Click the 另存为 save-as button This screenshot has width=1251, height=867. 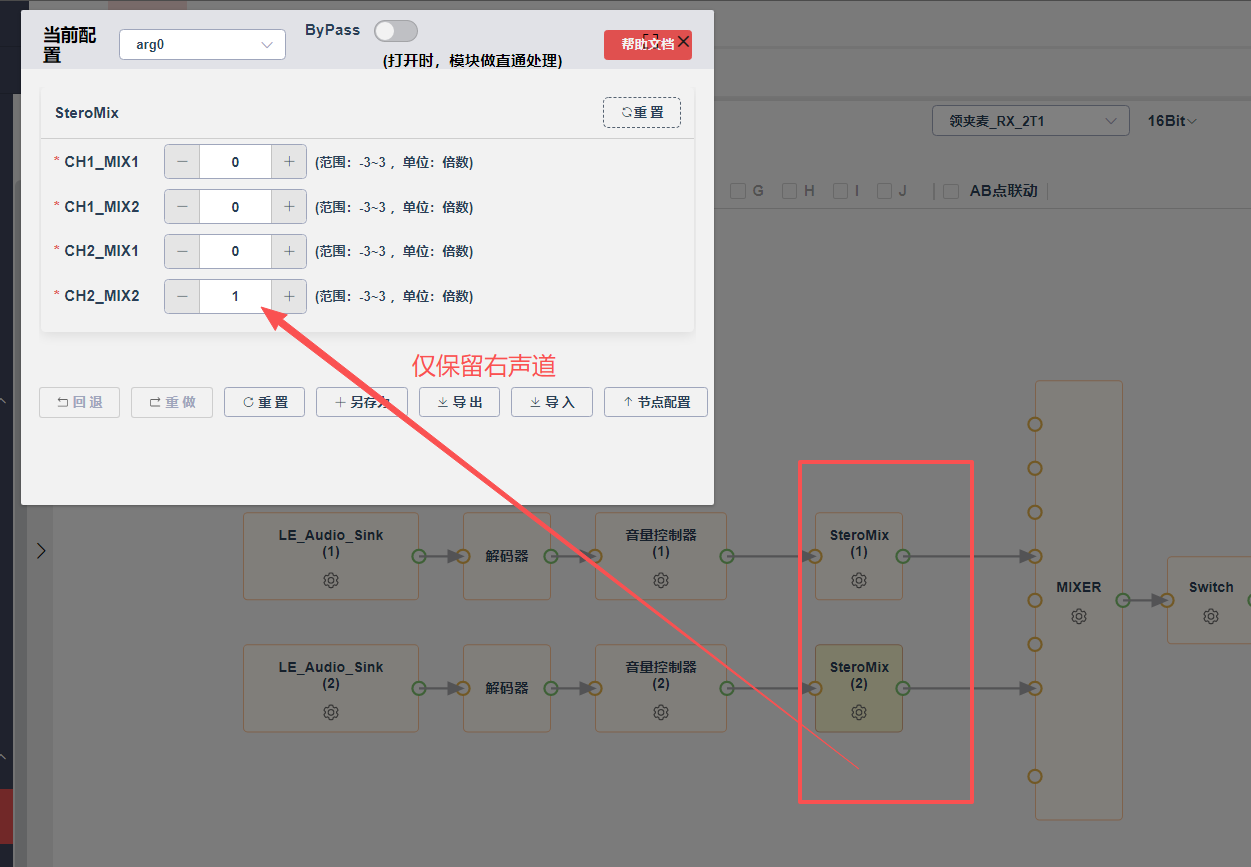362,402
